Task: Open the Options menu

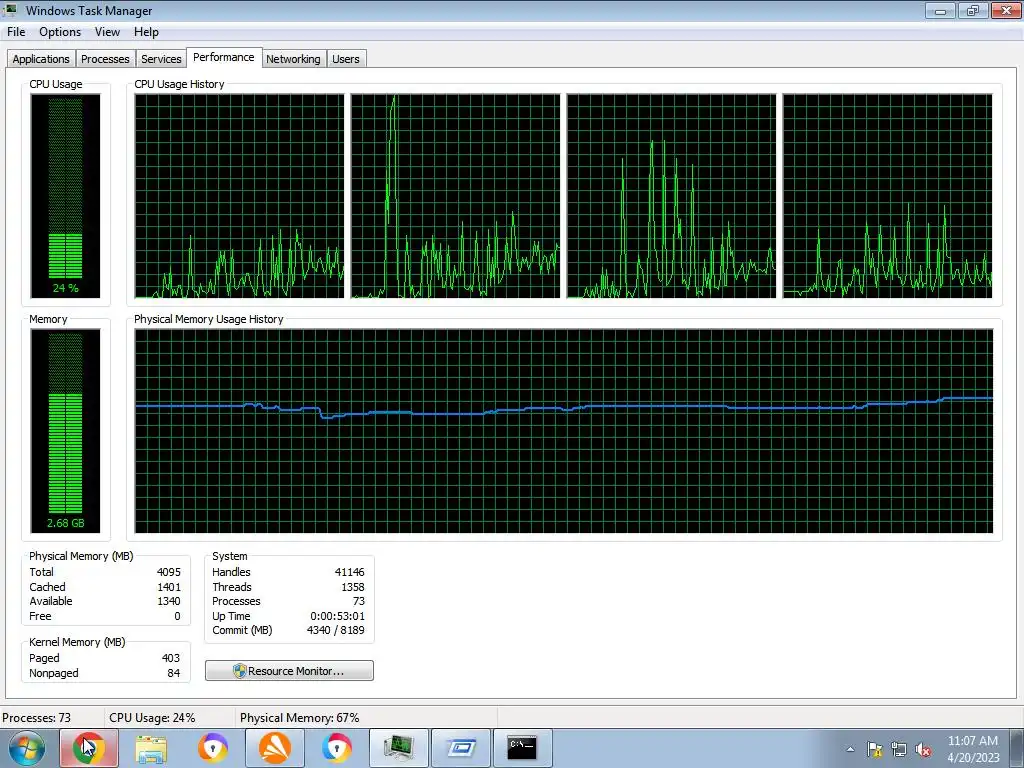Action: [60, 32]
